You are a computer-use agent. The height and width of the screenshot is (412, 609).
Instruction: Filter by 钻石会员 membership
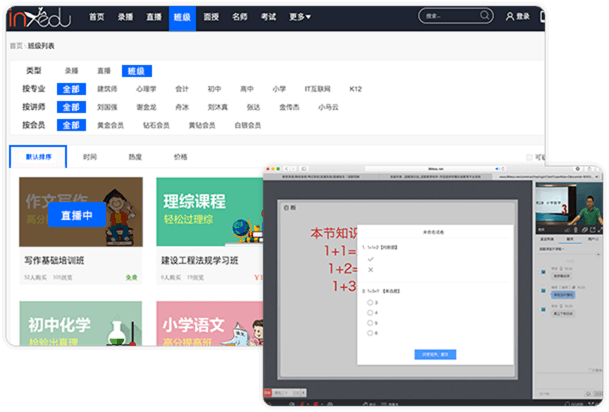(156, 125)
